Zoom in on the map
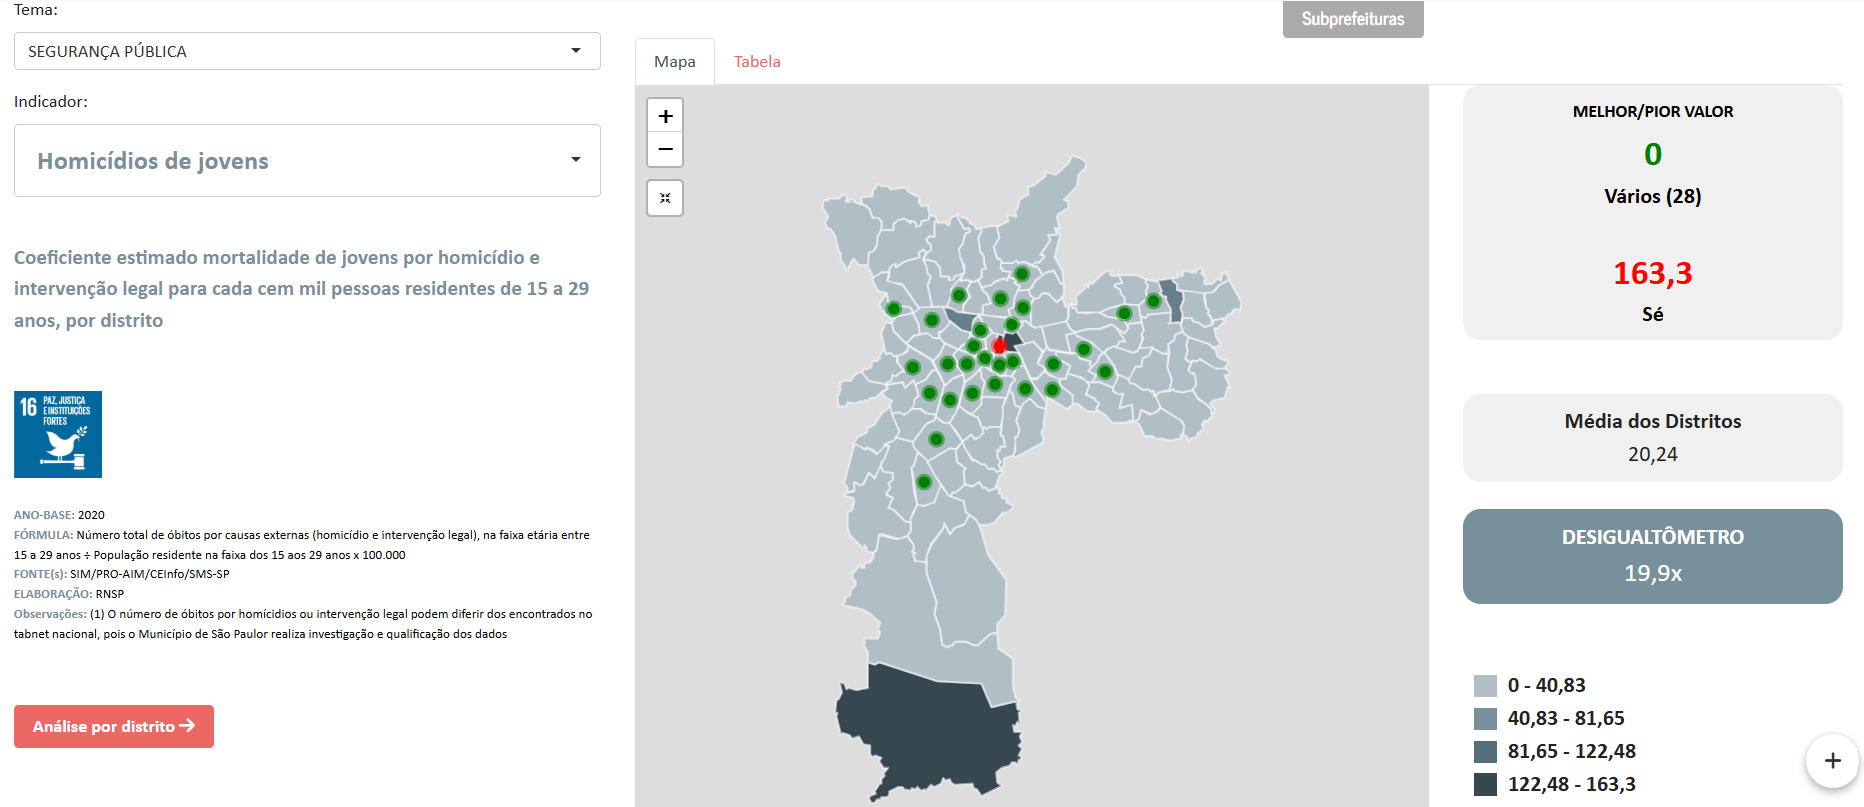The width and height of the screenshot is (1864, 807). coord(665,116)
